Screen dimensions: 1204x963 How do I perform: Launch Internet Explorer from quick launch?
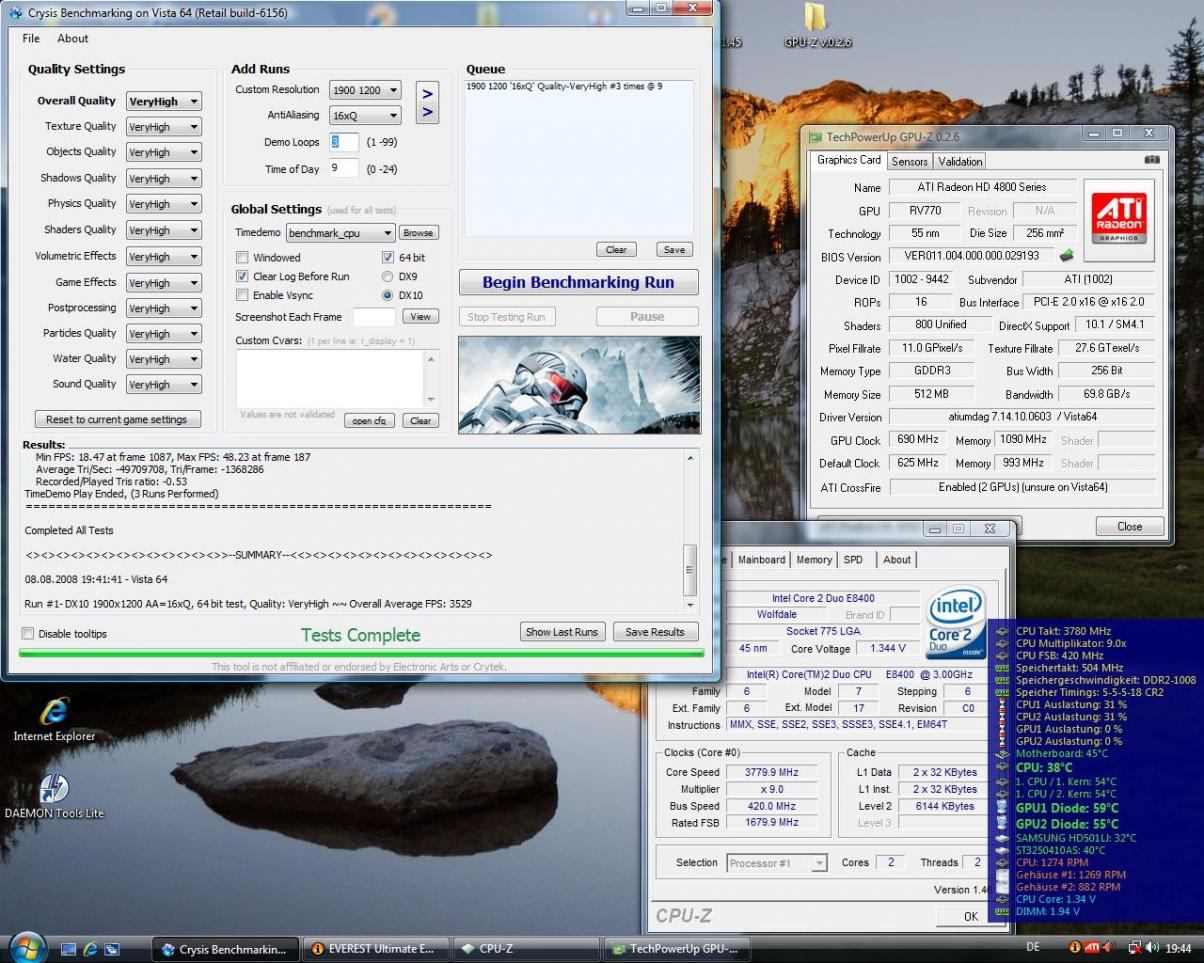pyautogui.click(x=90, y=949)
